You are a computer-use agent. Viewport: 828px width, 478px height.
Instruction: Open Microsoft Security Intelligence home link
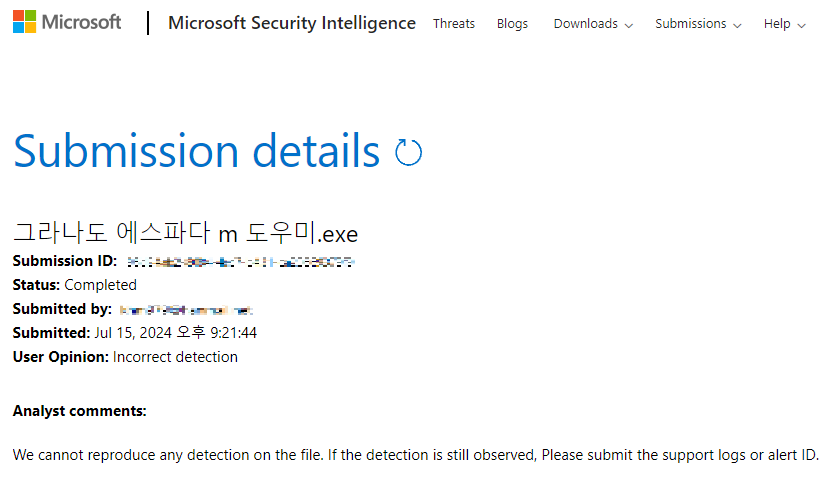292,23
